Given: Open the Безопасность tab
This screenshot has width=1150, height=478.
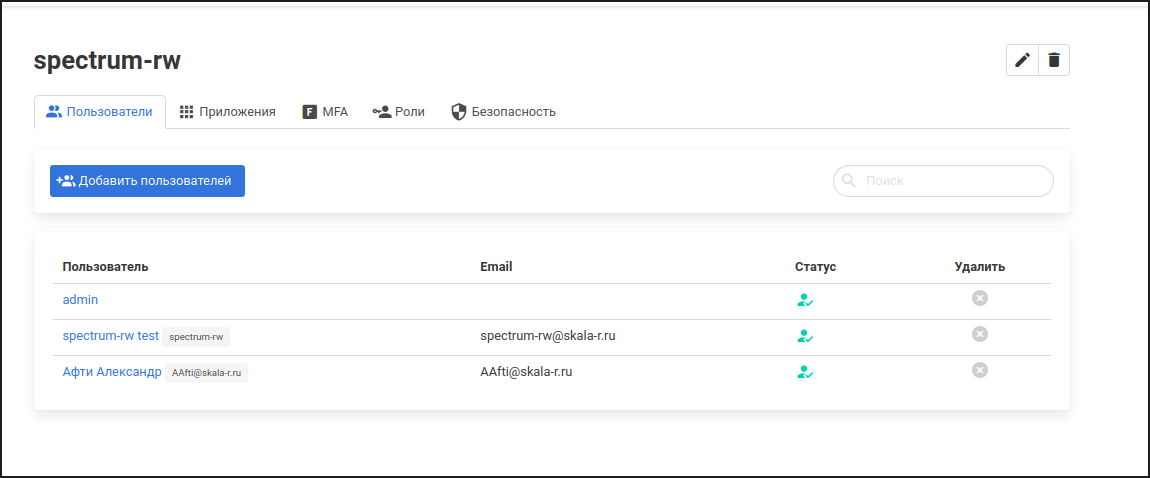Looking at the screenshot, I should pyautogui.click(x=503, y=112).
